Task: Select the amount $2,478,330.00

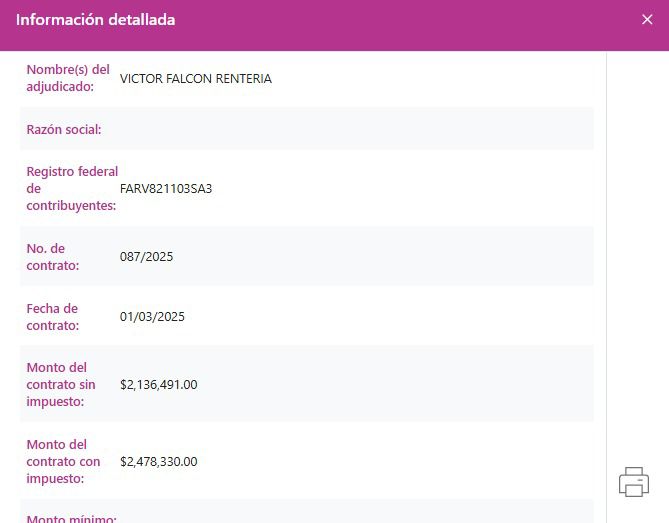Action: click(158, 462)
